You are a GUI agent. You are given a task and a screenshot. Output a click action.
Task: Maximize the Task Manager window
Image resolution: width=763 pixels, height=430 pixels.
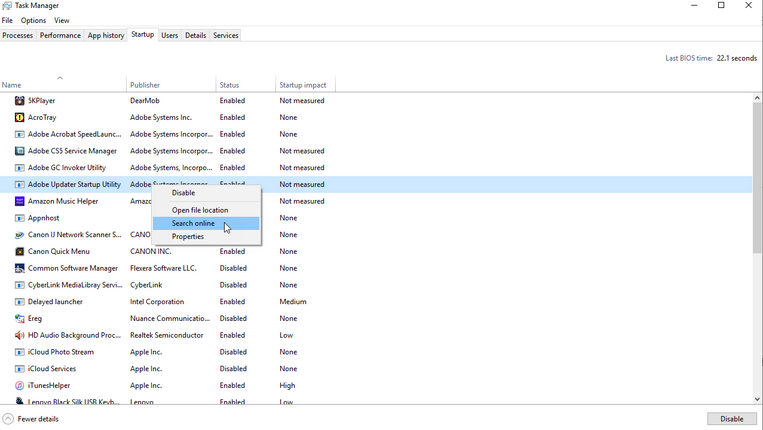pyautogui.click(x=721, y=5)
